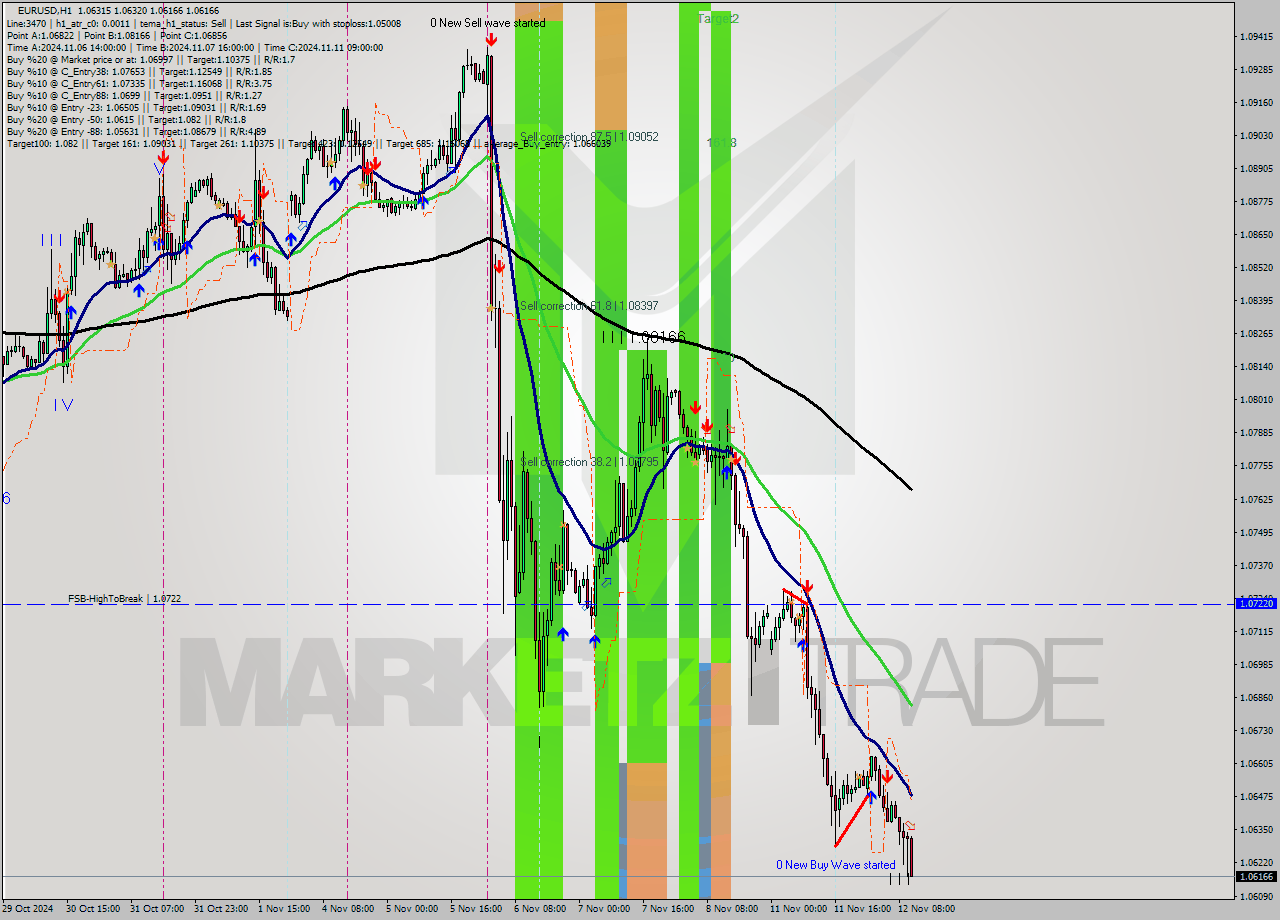Click the 1.06350 price axis label
Screen dimensions: 1280x920
pyautogui.click(x=1256, y=829)
